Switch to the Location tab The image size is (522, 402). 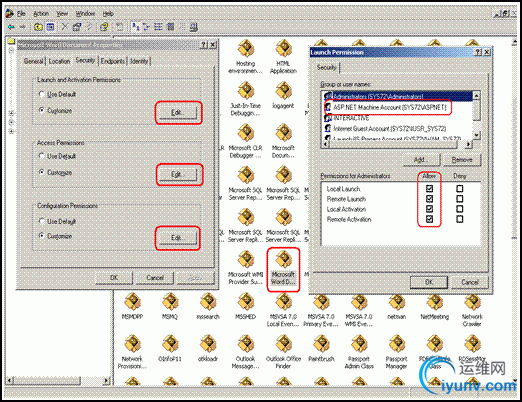coord(59,61)
